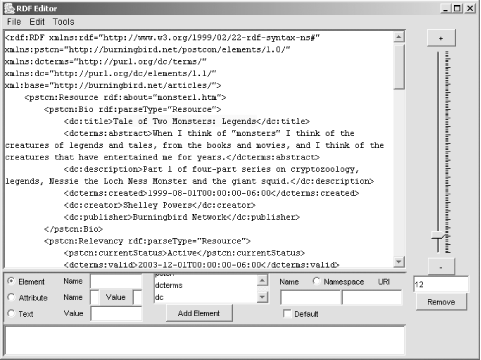Click the Namespace Name input field
481x360 pixels.
point(311,297)
